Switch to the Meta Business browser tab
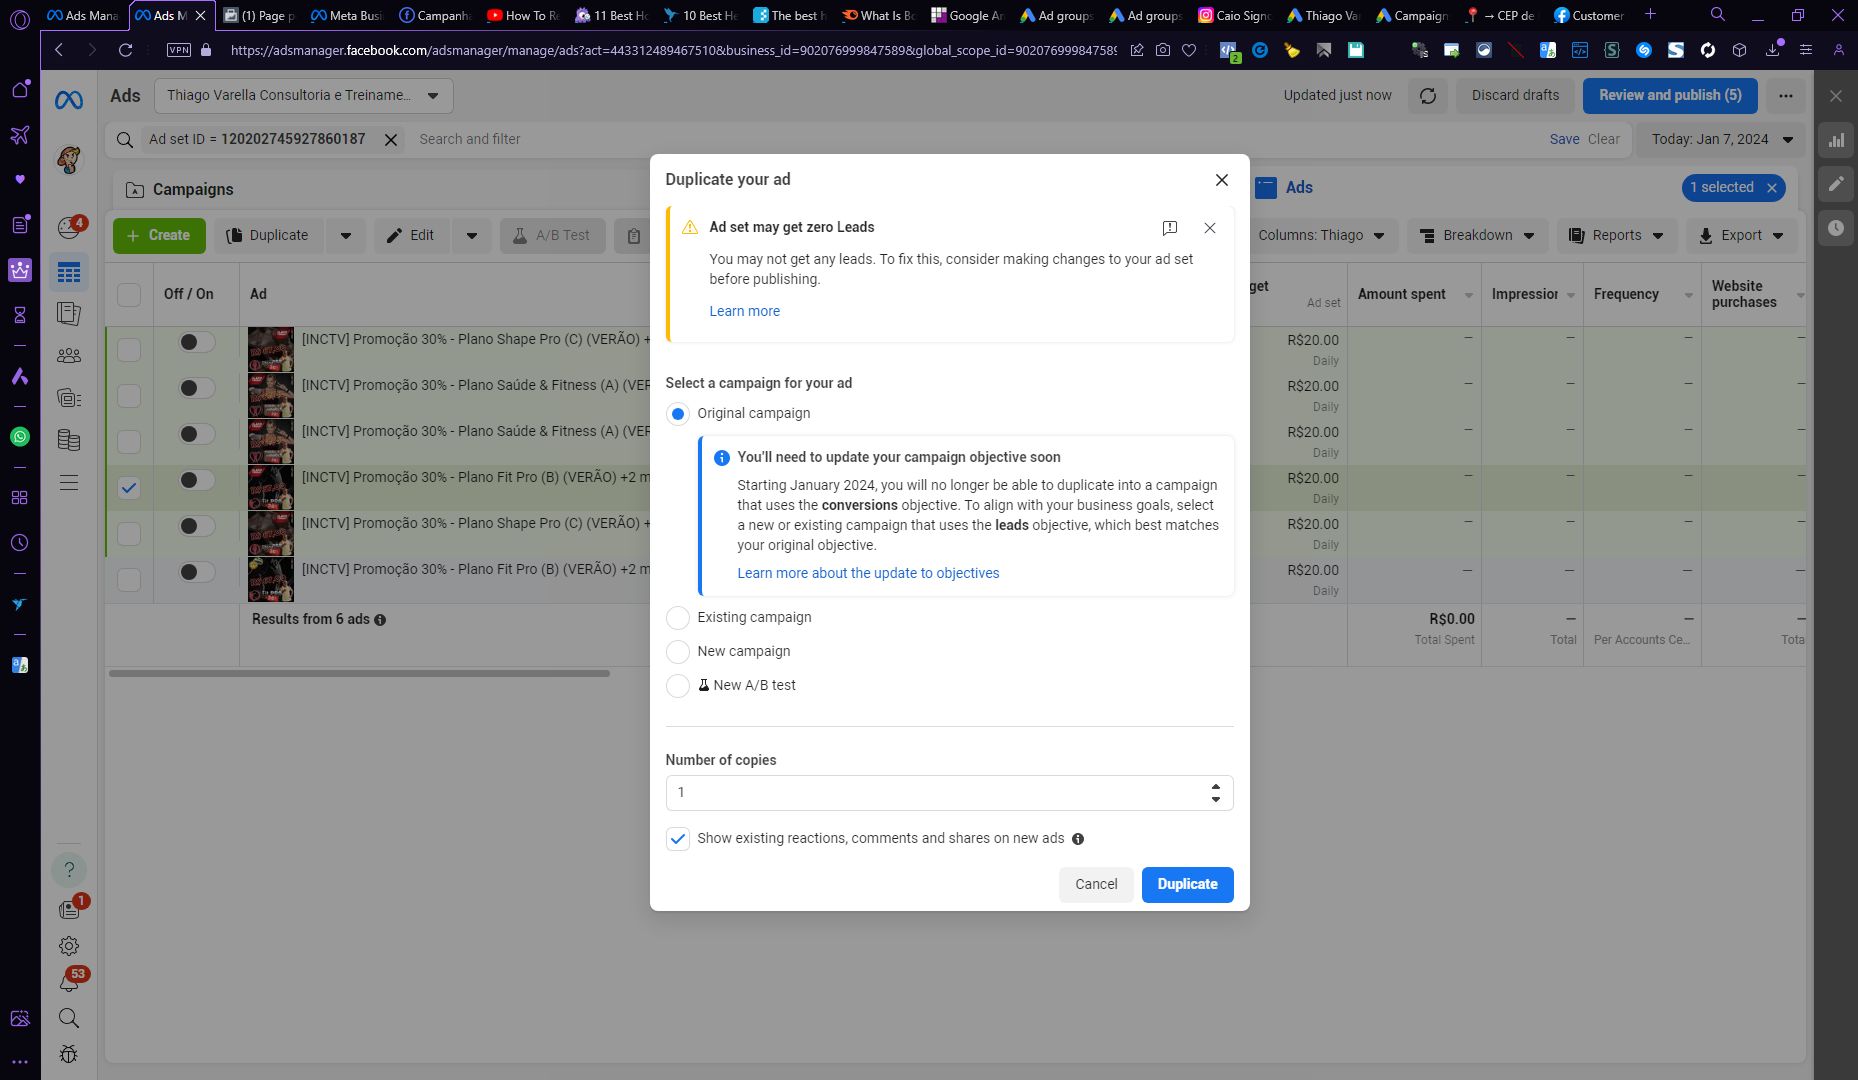Screen dimensions: 1858x1080 (x=346, y=15)
